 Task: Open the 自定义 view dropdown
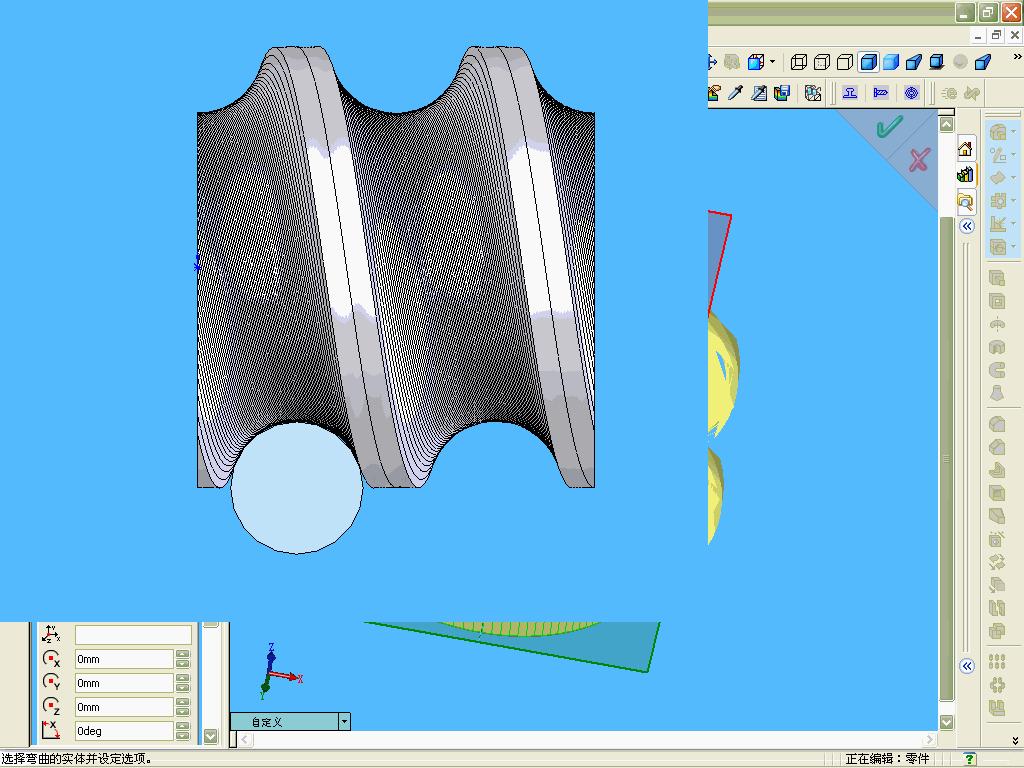pyautogui.click(x=344, y=722)
